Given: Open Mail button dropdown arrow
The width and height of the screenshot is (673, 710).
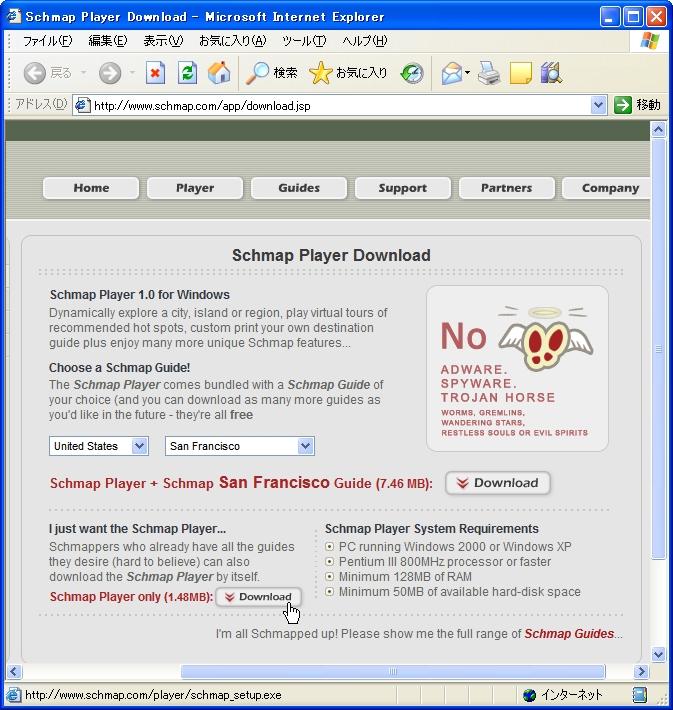Looking at the screenshot, I should click(467, 72).
